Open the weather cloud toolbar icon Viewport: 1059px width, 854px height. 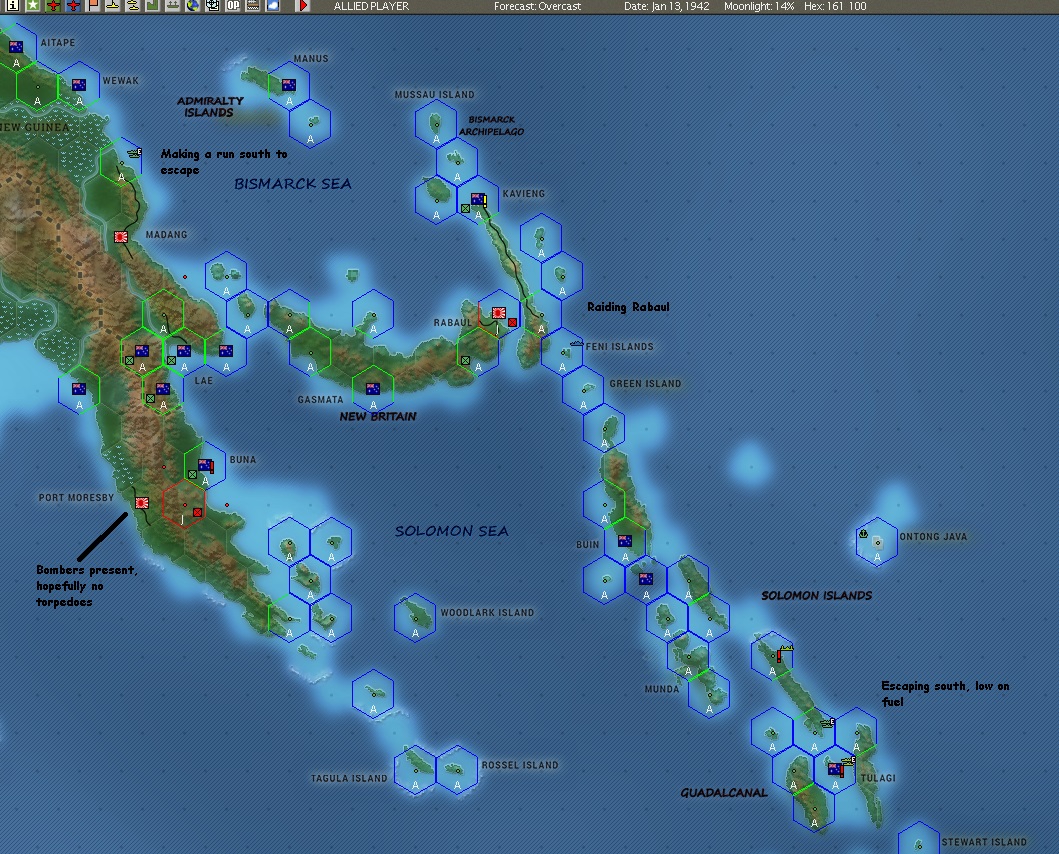[x=273, y=5]
